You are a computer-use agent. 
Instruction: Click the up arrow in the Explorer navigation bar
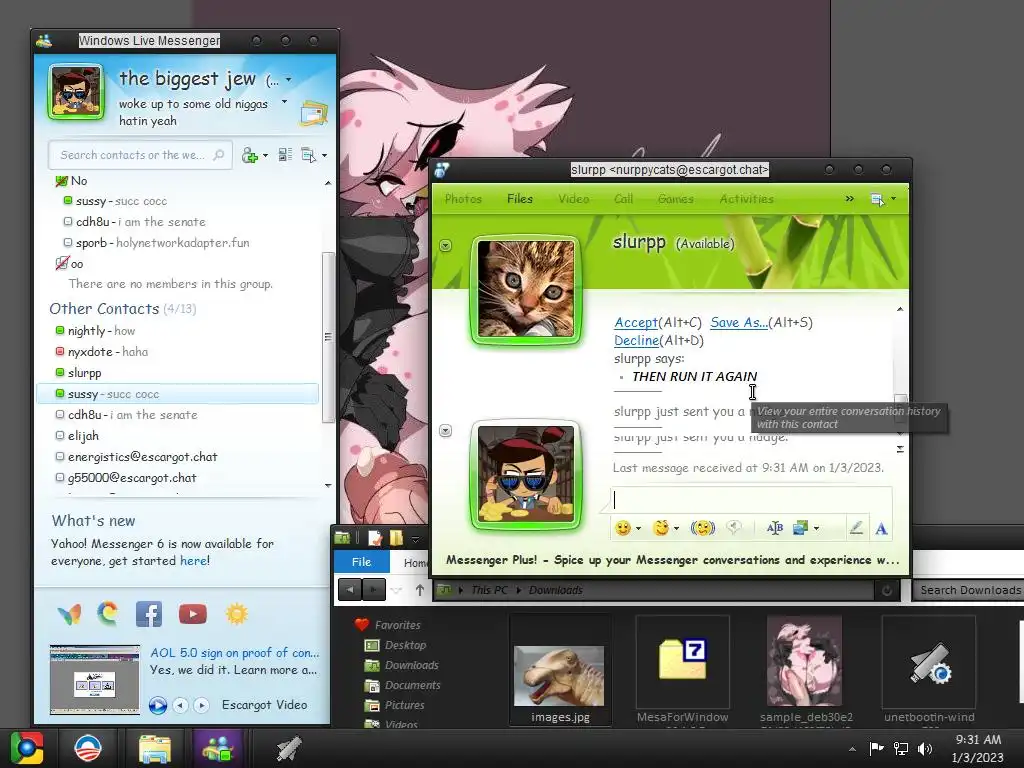[x=419, y=590]
